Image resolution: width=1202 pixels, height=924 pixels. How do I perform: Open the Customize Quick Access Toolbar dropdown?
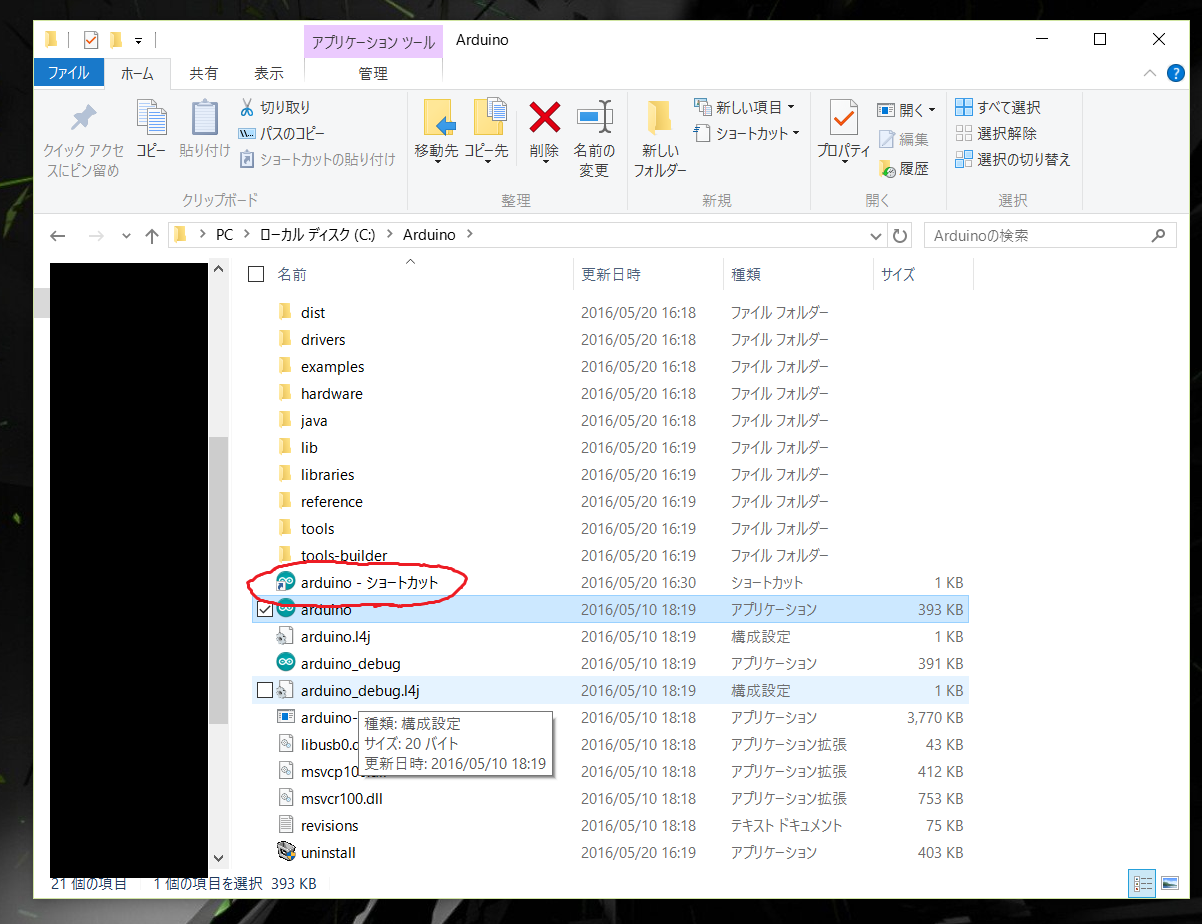(138, 41)
